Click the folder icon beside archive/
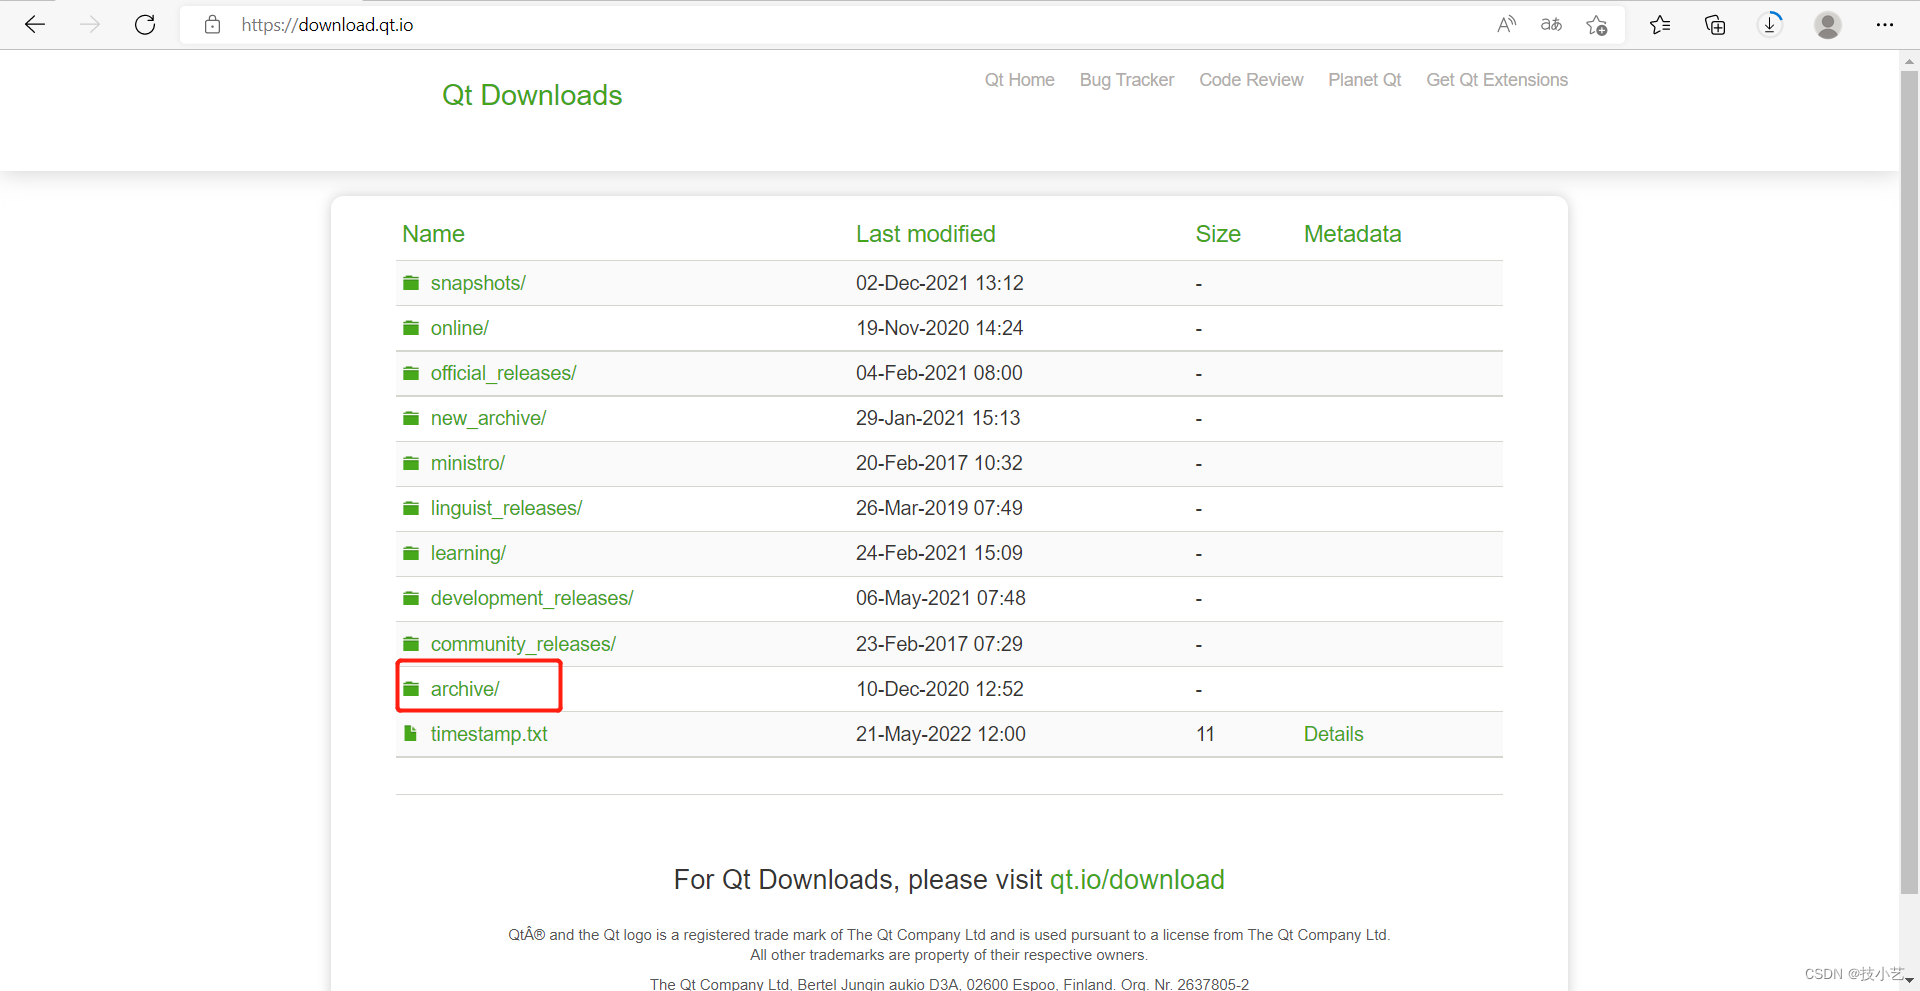Screen dimensions: 1920x991 coord(411,689)
